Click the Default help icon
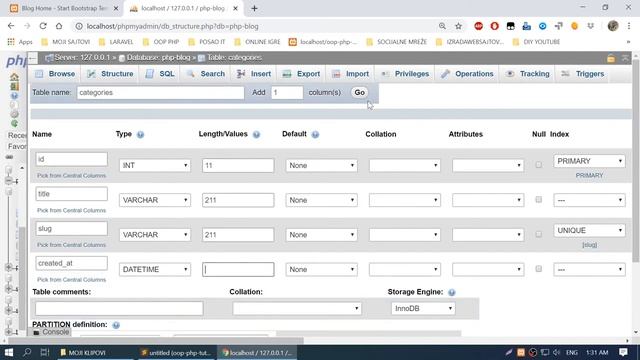640x360 pixels. click(x=315, y=134)
